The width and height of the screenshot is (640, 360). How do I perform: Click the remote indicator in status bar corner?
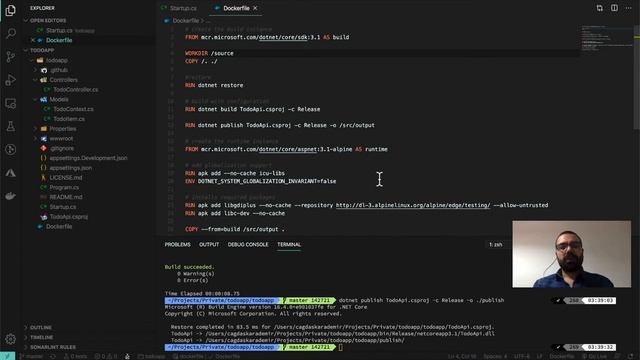pyautogui.click(x=7, y=356)
